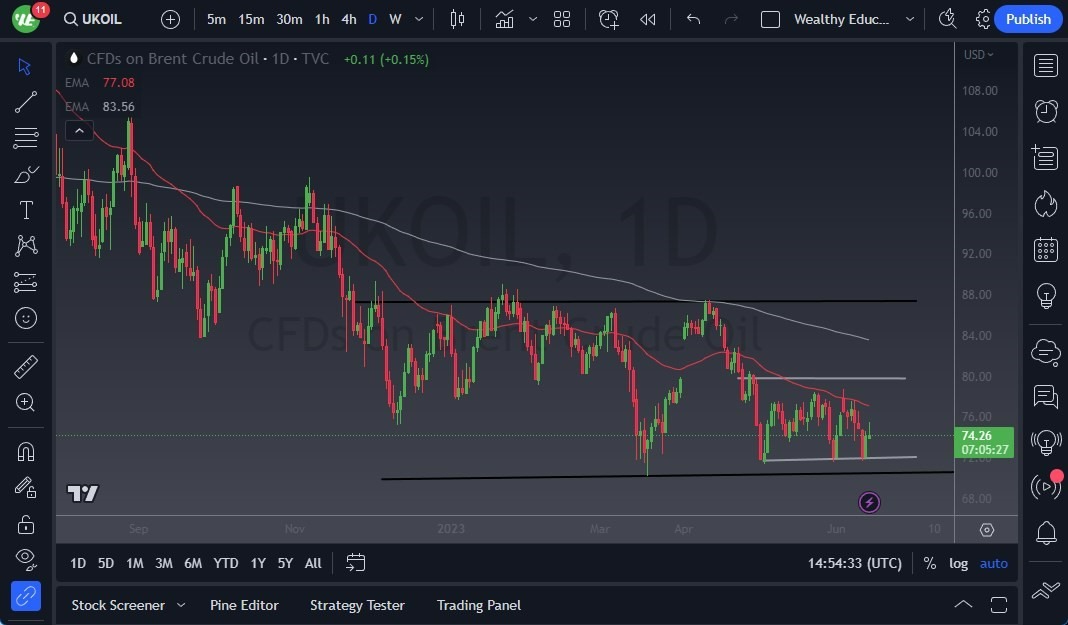Select the D daily timeframe
This screenshot has width=1068, height=625.
point(372,19)
